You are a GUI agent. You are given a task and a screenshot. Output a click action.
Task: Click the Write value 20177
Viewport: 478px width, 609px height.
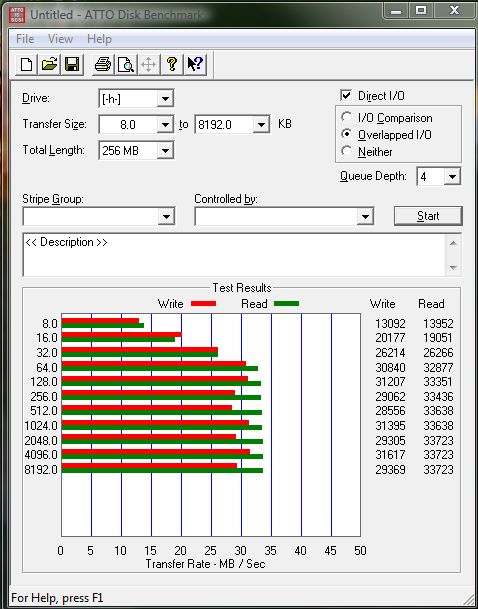pos(390,338)
